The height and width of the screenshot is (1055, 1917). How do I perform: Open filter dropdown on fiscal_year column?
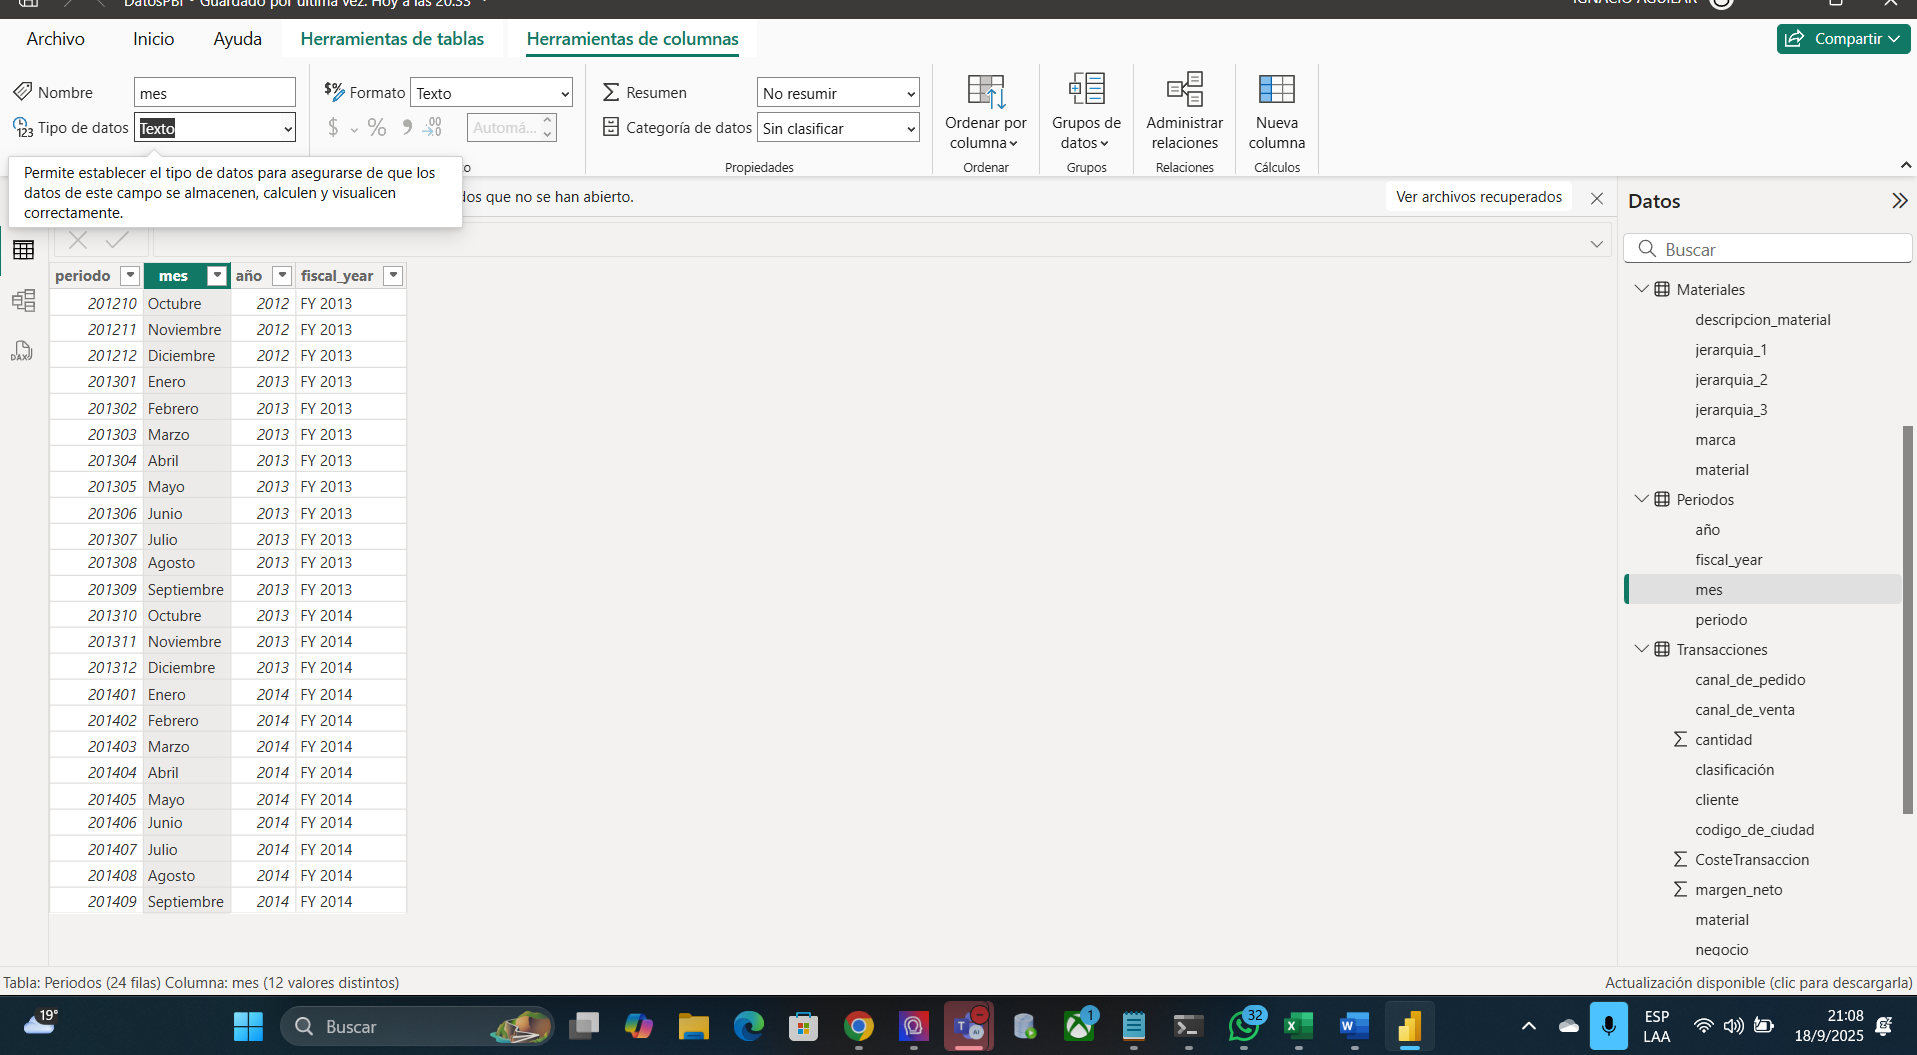393,276
